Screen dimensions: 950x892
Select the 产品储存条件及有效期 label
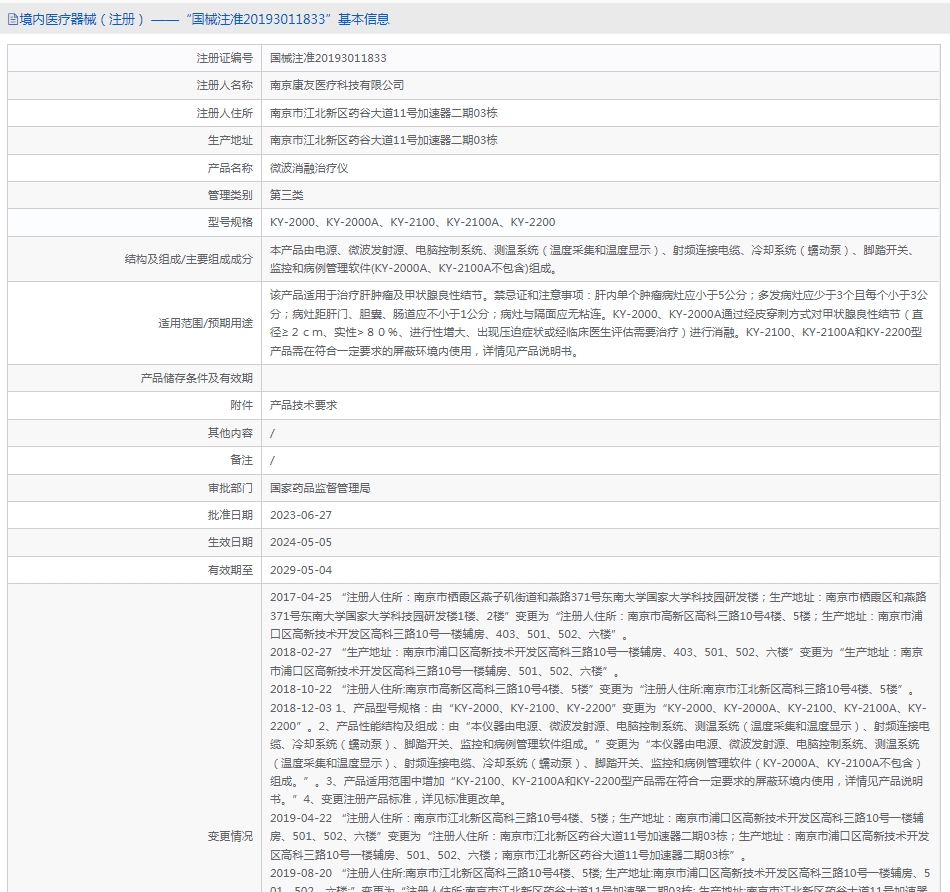tap(196, 378)
